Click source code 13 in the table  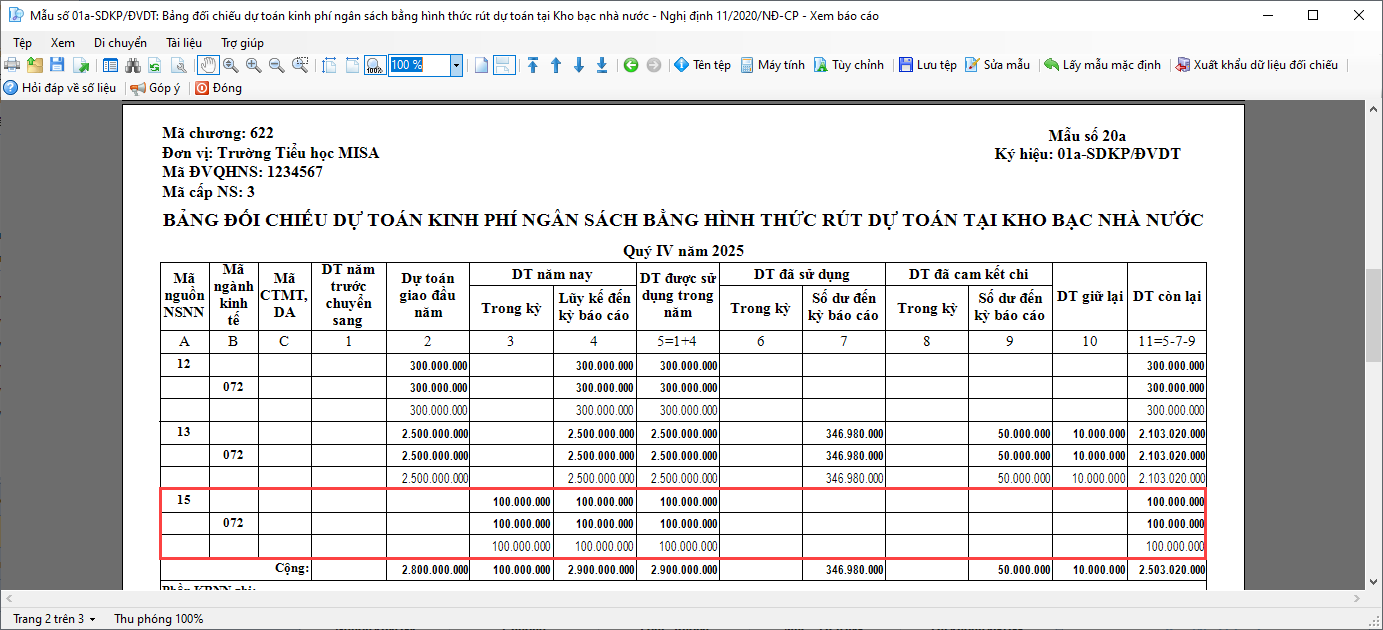[184, 432]
